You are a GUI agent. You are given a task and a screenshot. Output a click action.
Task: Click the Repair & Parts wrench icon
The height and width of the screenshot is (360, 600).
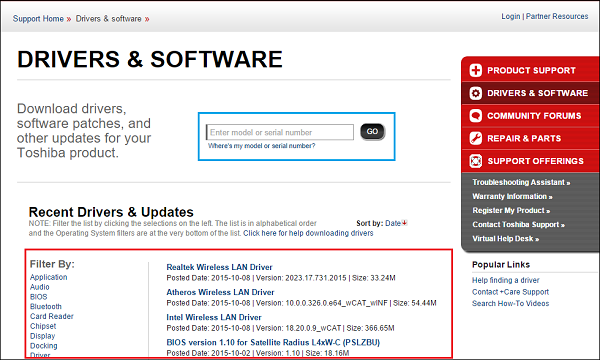[x=476, y=138]
